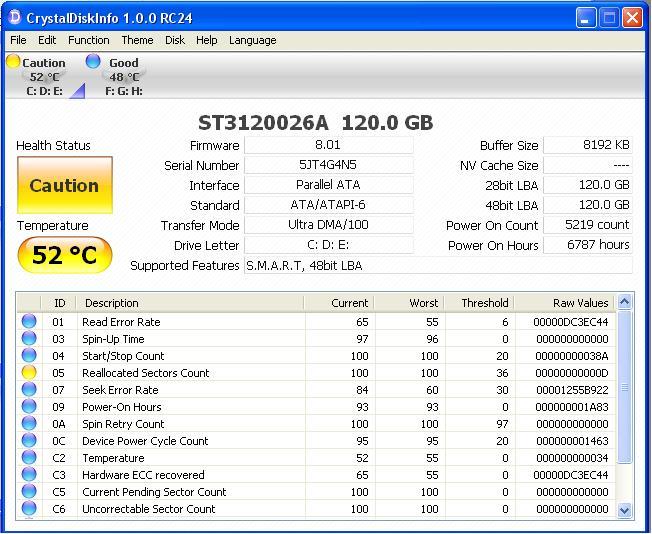The width and height of the screenshot is (652, 534).
Task: Click the yellow Caution disk status orb
Action: coord(13,61)
